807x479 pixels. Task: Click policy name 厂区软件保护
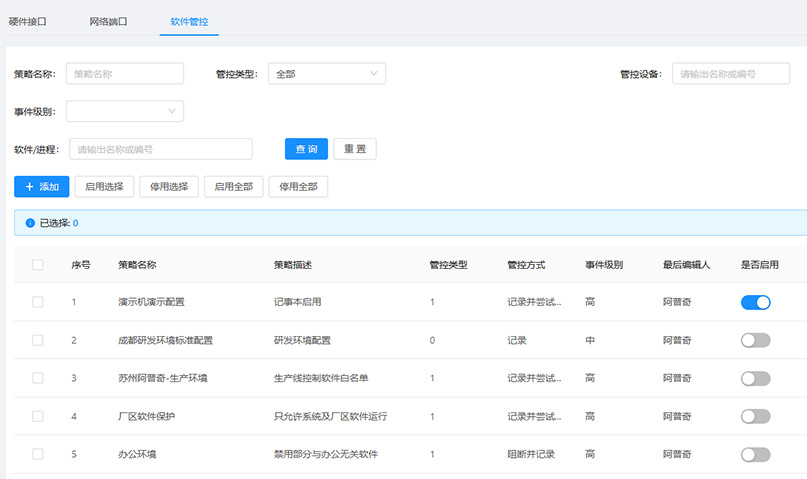click(147, 416)
